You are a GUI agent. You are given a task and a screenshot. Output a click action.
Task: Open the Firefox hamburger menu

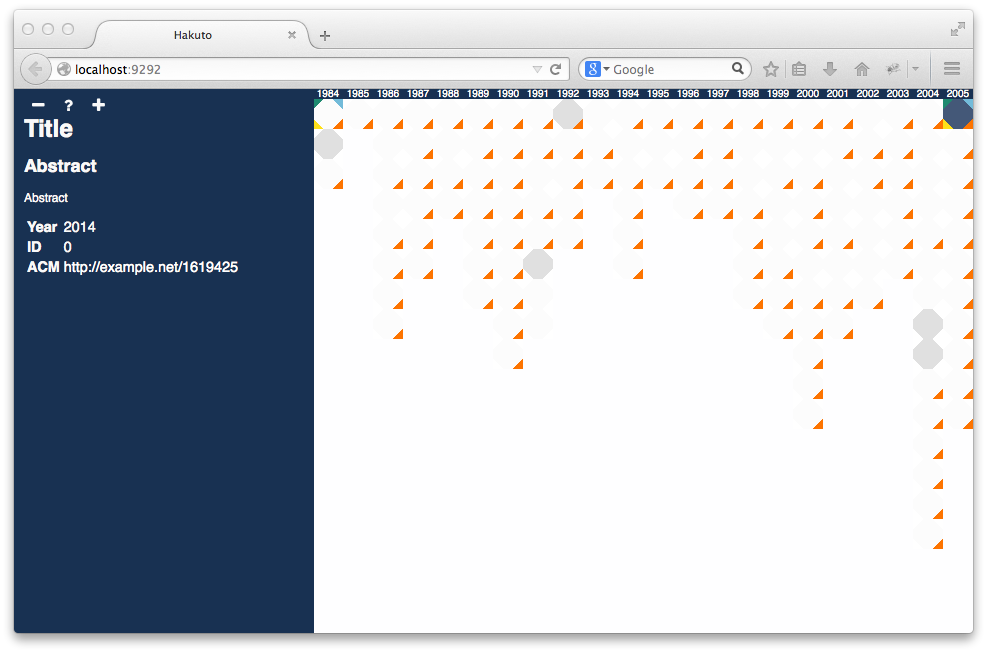952,69
